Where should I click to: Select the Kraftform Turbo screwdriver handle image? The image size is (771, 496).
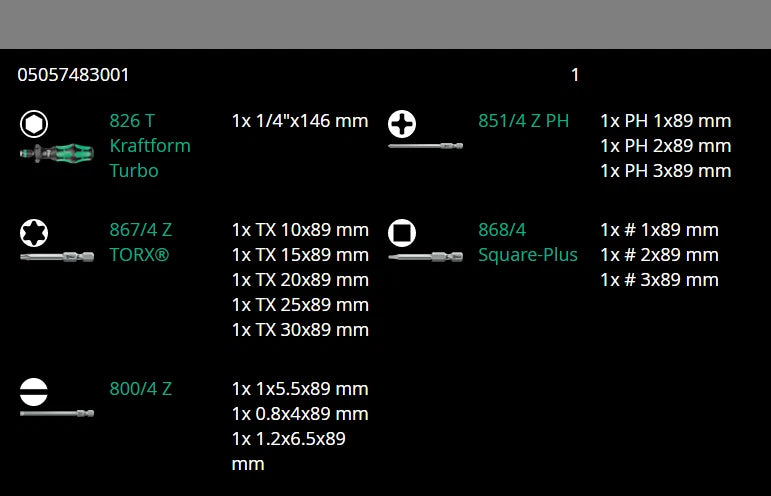[56, 153]
